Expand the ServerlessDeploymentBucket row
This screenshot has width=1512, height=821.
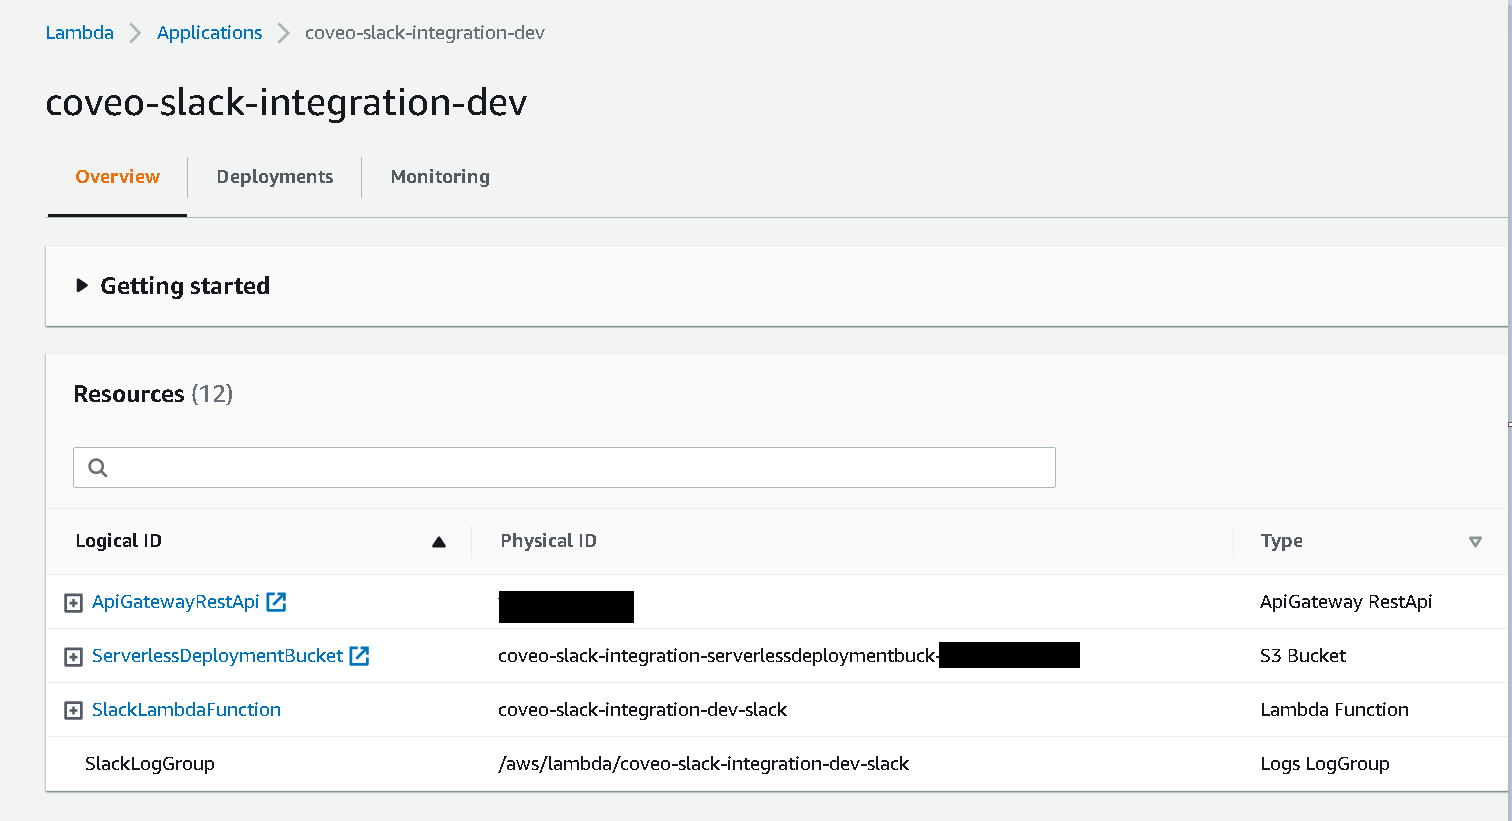click(73, 657)
